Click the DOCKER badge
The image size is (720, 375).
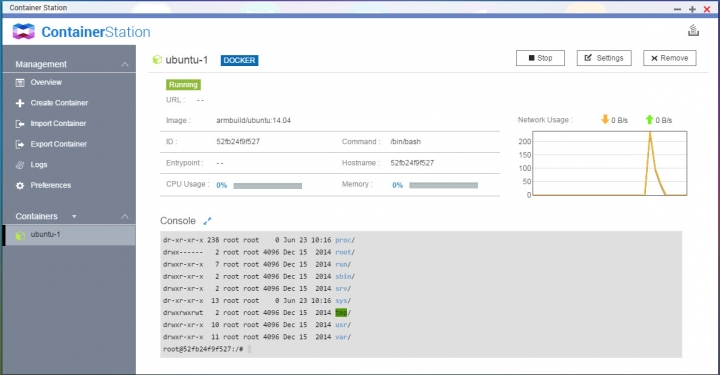click(239, 60)
